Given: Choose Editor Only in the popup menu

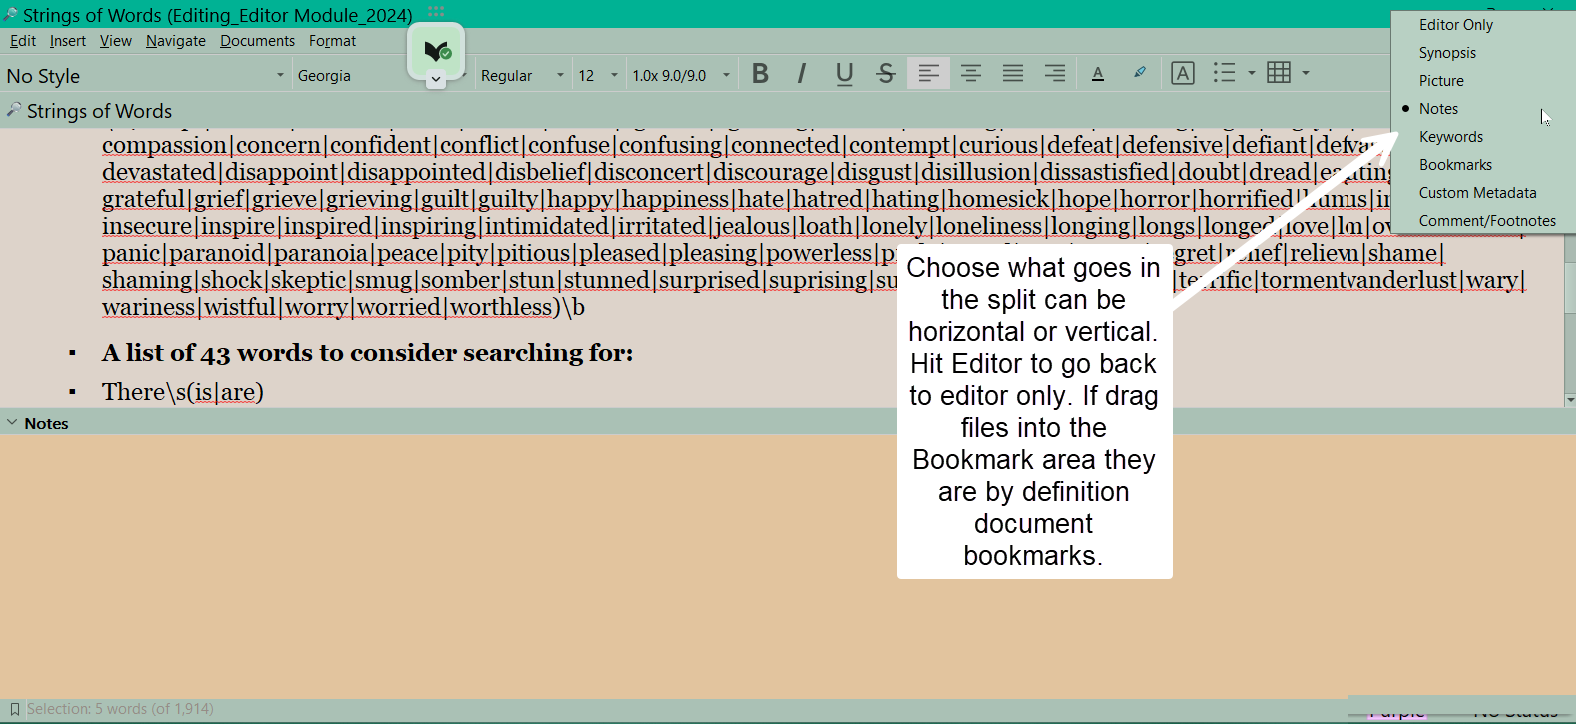Looking at the screenshot, I should pos(1455,25).
